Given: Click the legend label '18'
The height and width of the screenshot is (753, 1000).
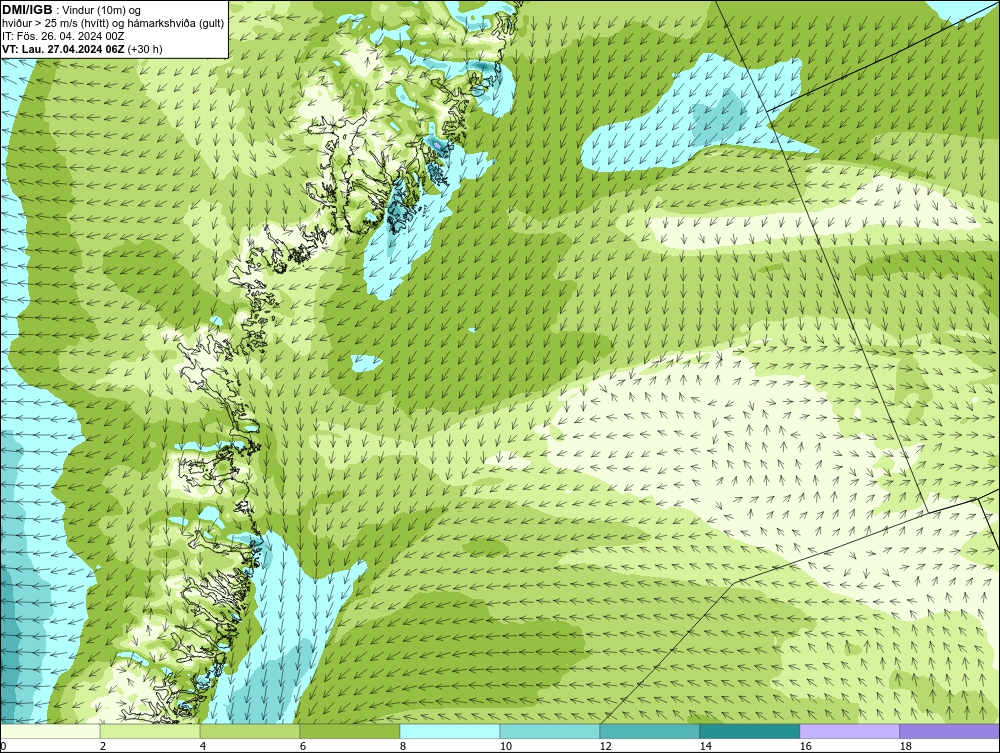Looking at the screenshot, I should click(905, 746).
